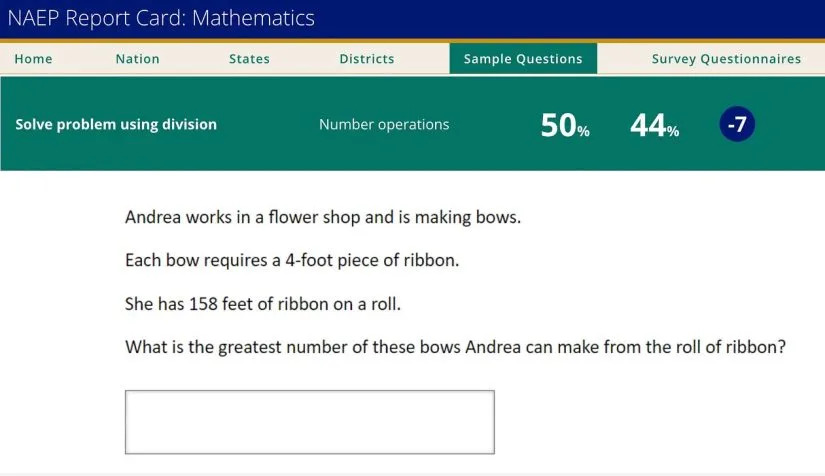Click the line 'She has 158 feet of ribbon'
The width and height of the screenshot is (825, 476).
click(263, 304)
